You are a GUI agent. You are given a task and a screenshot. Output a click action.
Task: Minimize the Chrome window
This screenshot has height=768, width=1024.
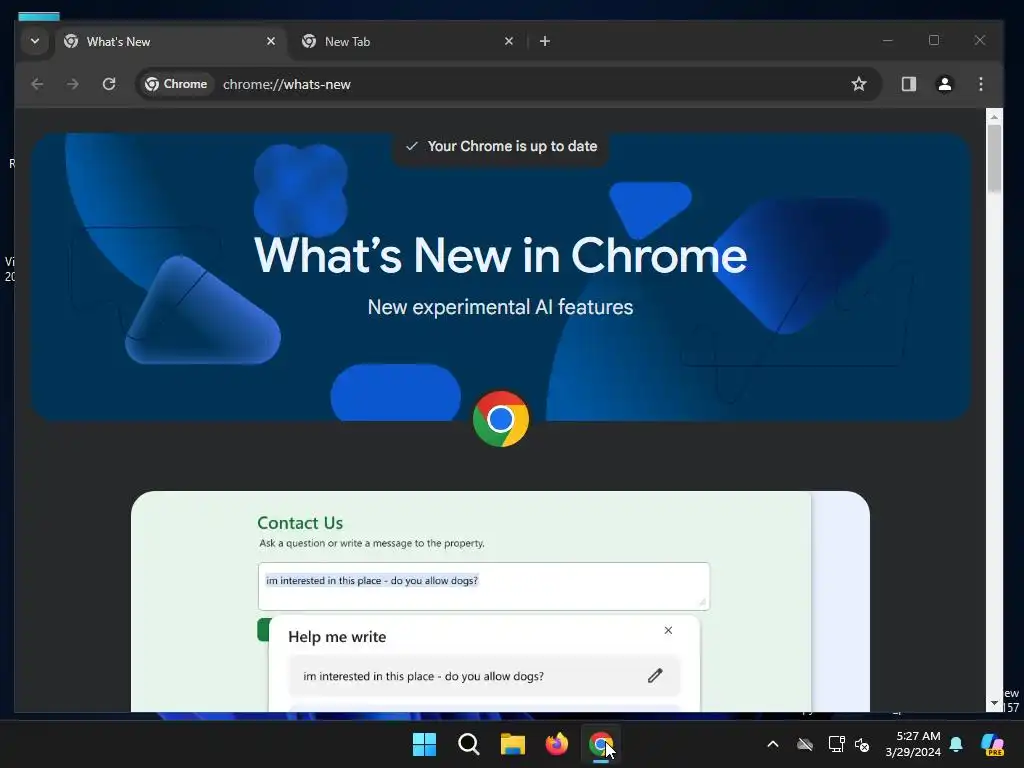click(888, 40)
